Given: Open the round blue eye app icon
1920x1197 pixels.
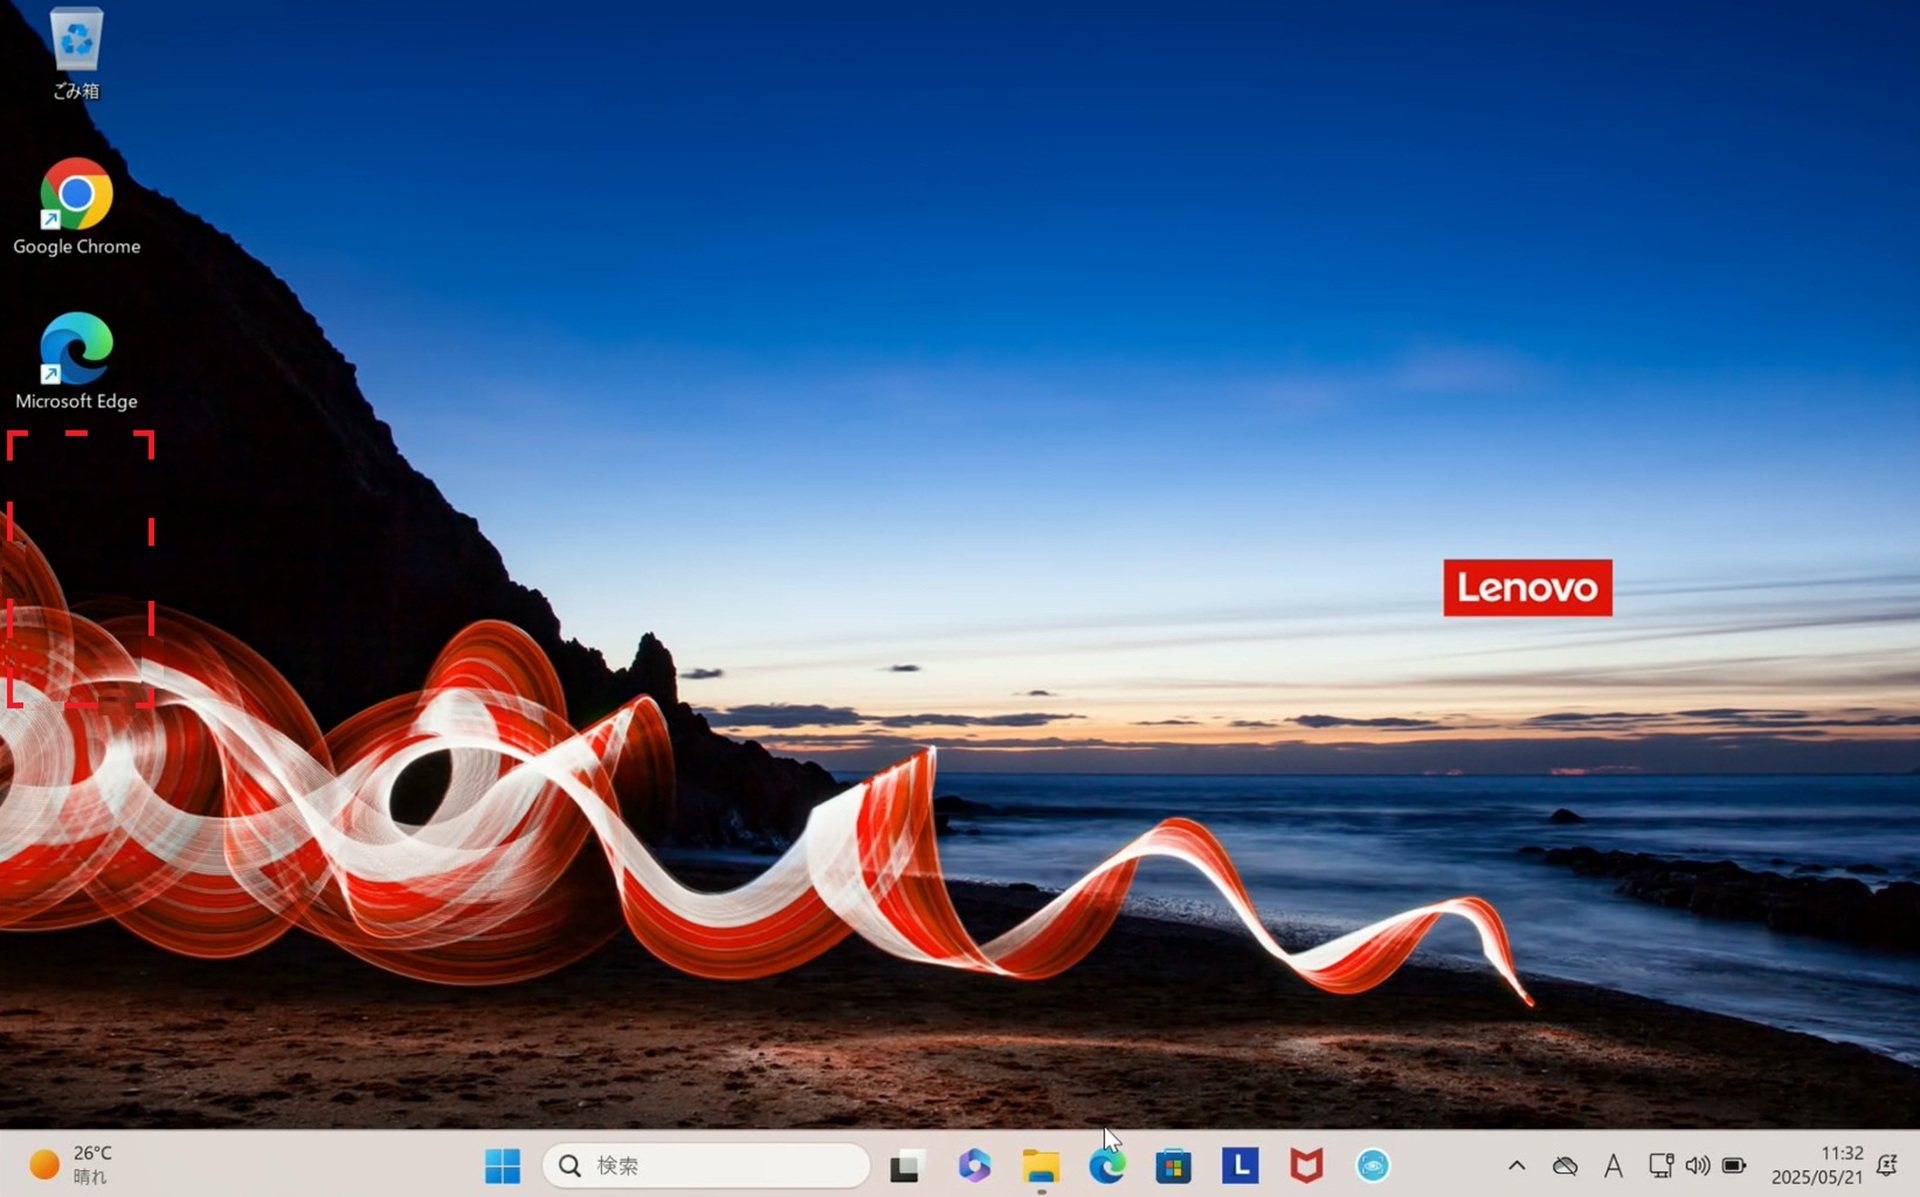Looking at the screenshot, I should [x=1373, y=1165].
